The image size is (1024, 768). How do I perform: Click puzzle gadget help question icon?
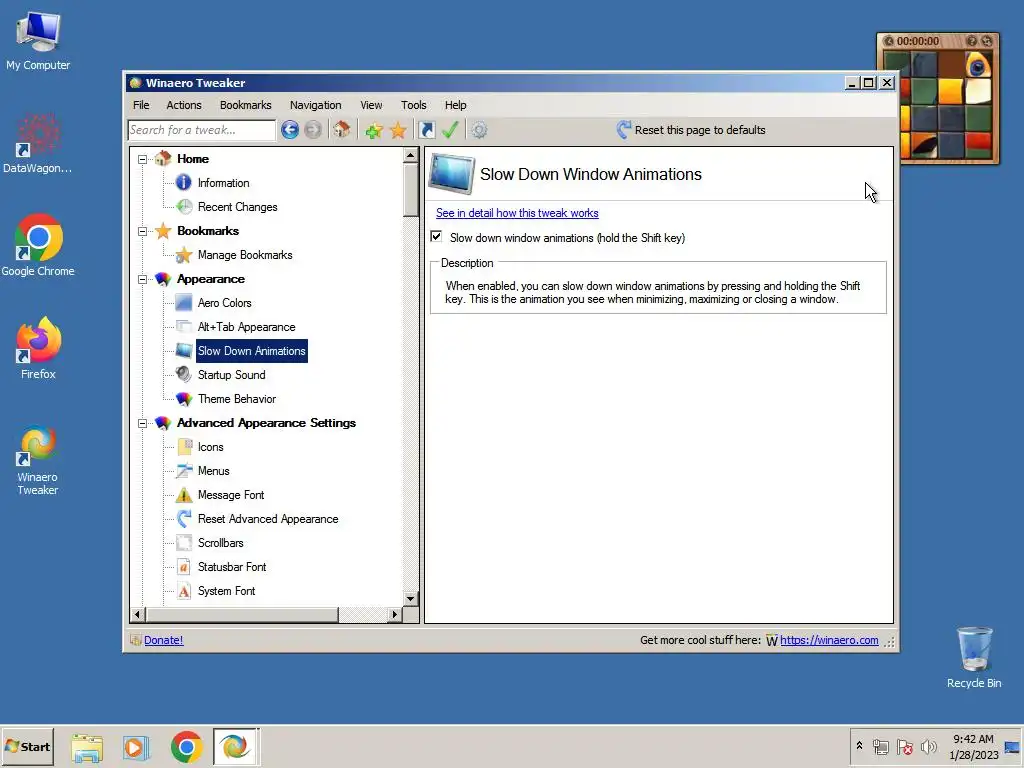[x=971, y=41]
